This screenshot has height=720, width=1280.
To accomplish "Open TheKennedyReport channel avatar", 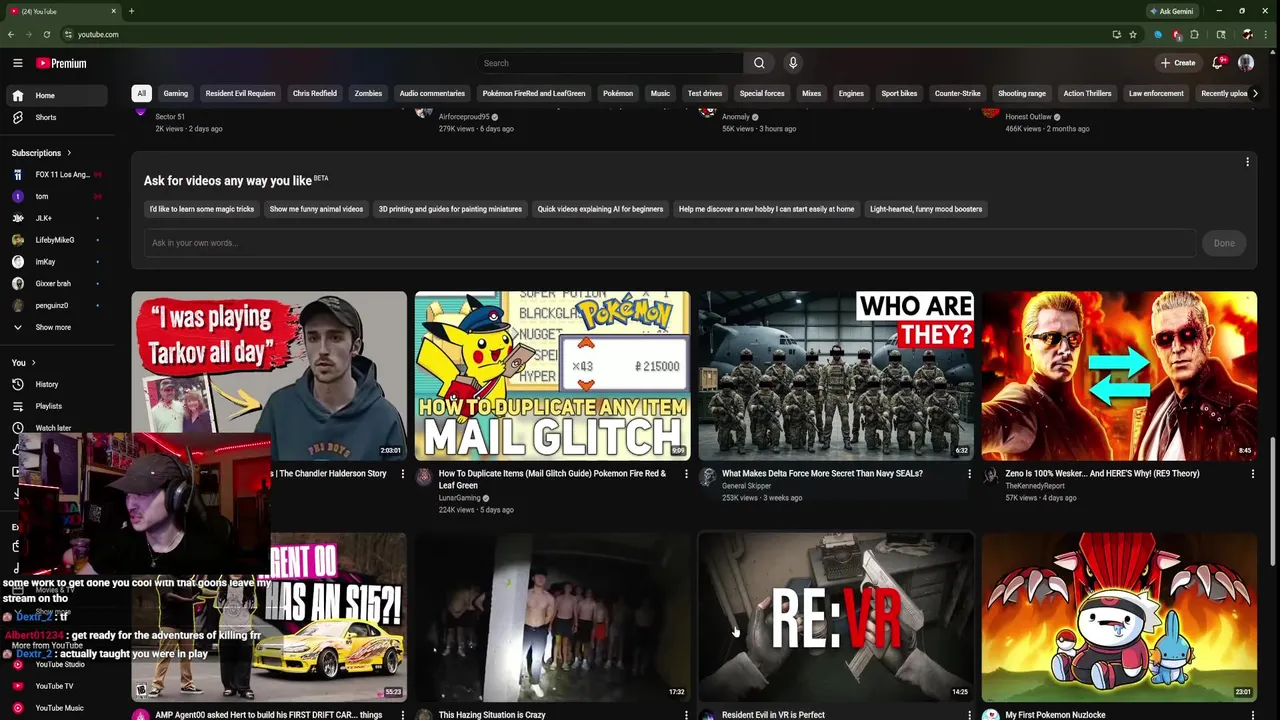I will coord(990,477).
